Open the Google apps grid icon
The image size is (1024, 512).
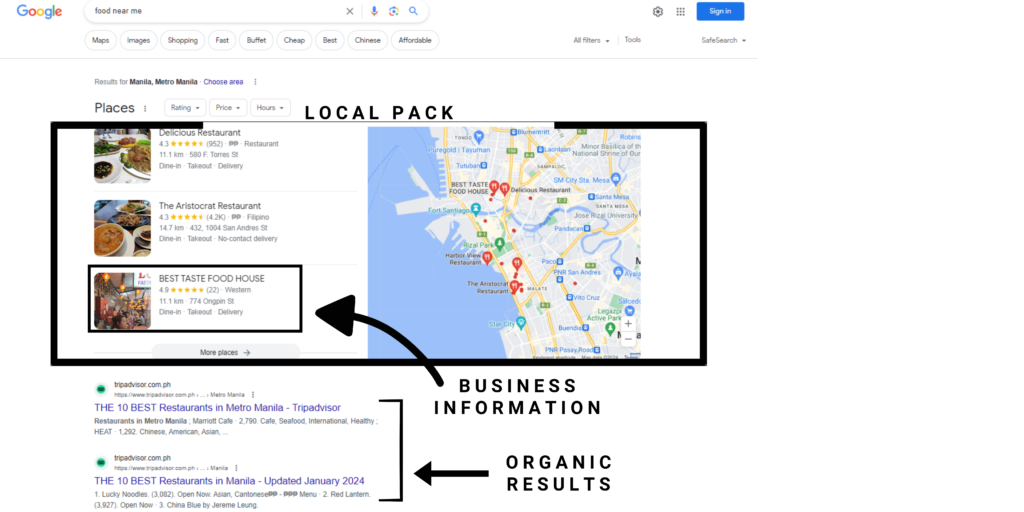[x=680, y=11]
